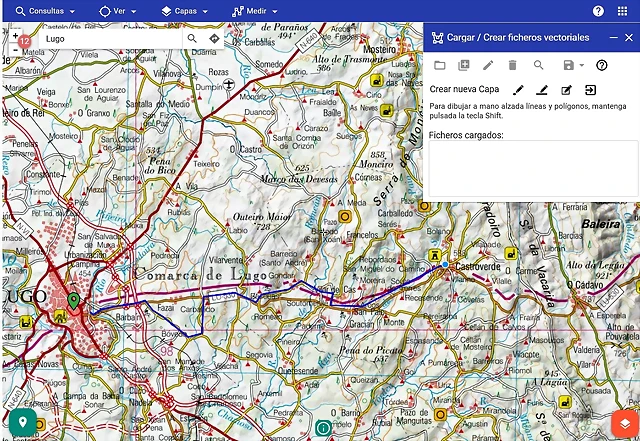Screen dimensions: 640x441
Task: Click the yellow POI icon near Vilabade
Action: click(x=510, y=254)
